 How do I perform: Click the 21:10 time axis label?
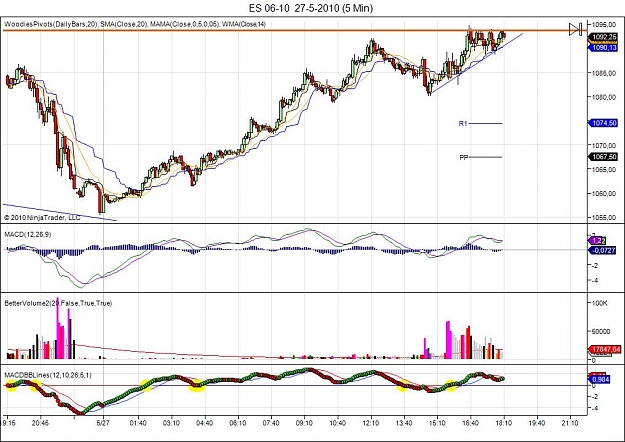click(x=570, y=423)
